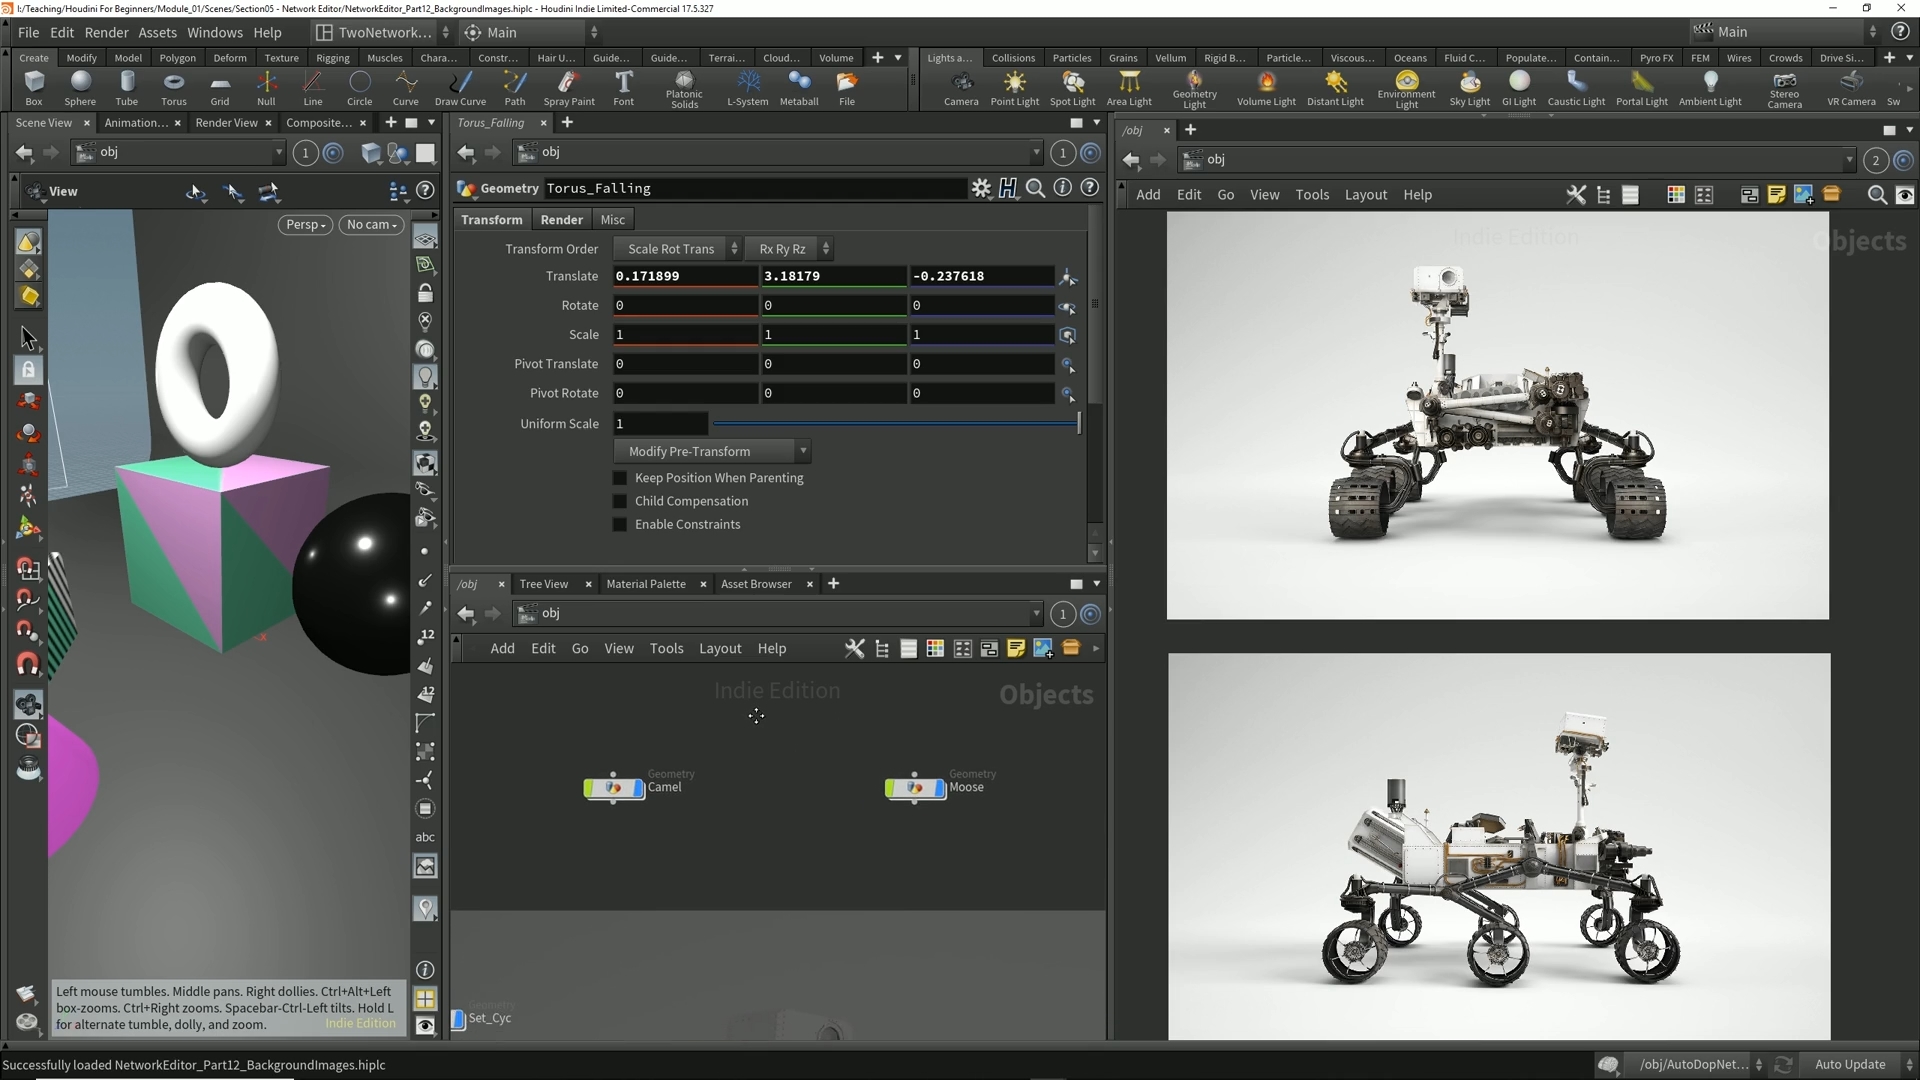Image resolution: width=1920 pixels, height=1080 pixels.
Task: Click the Spray Paint shelf tool
Action: (569, 88)
